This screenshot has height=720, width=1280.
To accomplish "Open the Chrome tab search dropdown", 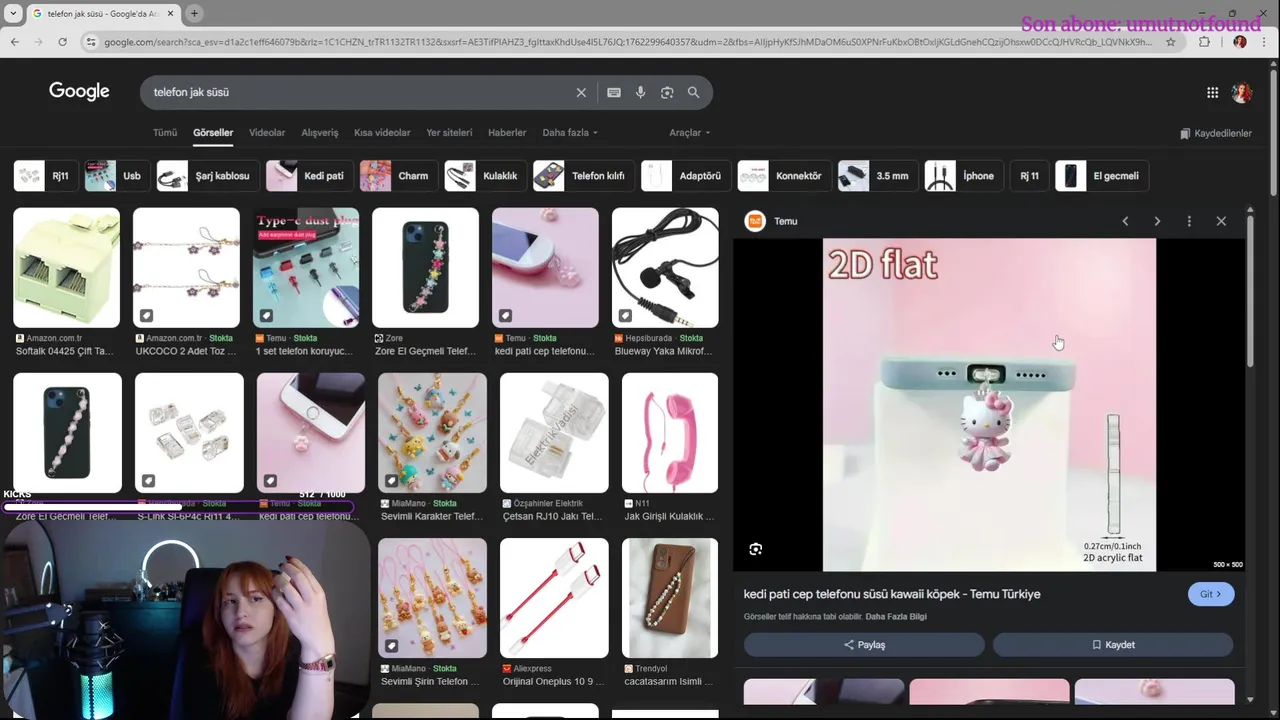I will pos(13,13).
